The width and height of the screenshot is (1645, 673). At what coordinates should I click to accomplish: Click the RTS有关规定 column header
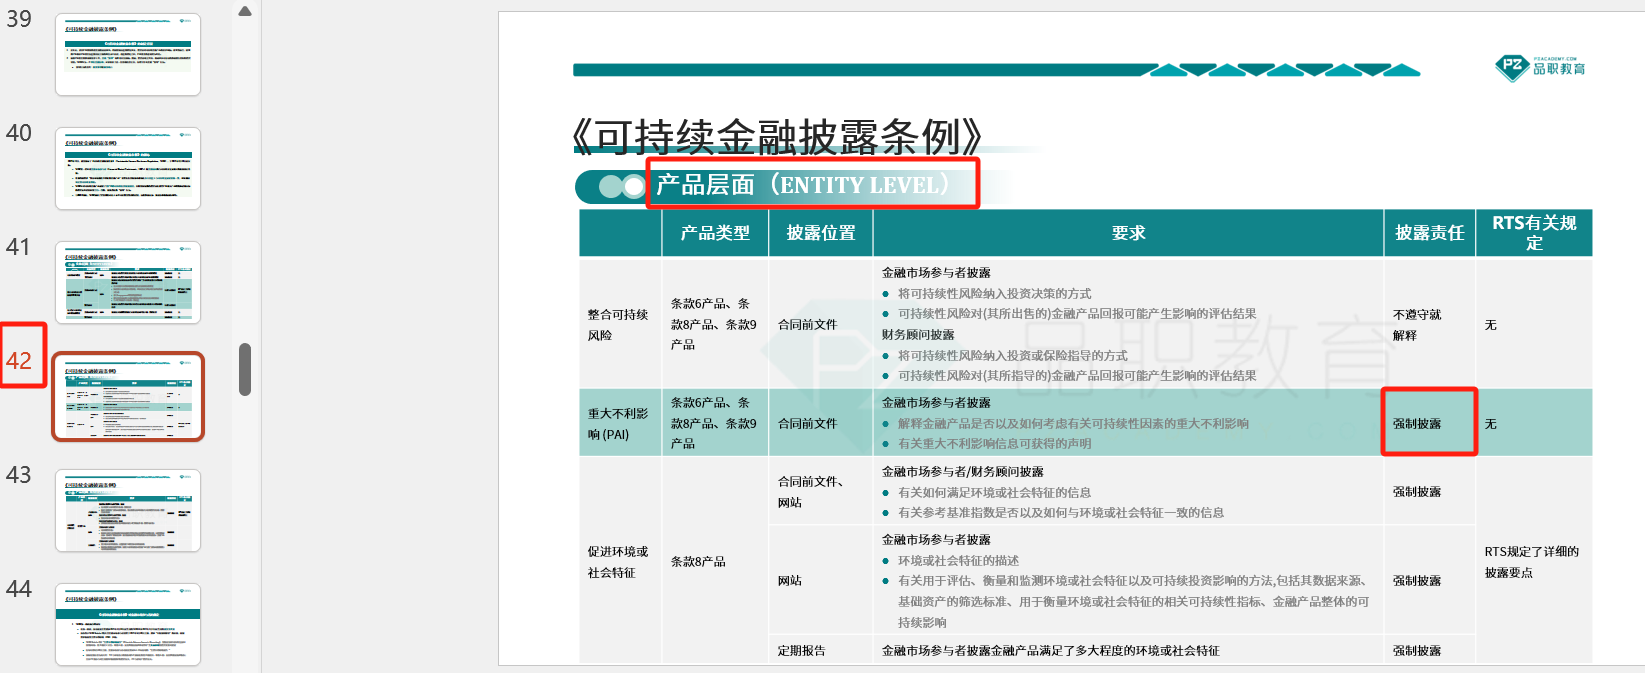click(x=1534, y=233)
